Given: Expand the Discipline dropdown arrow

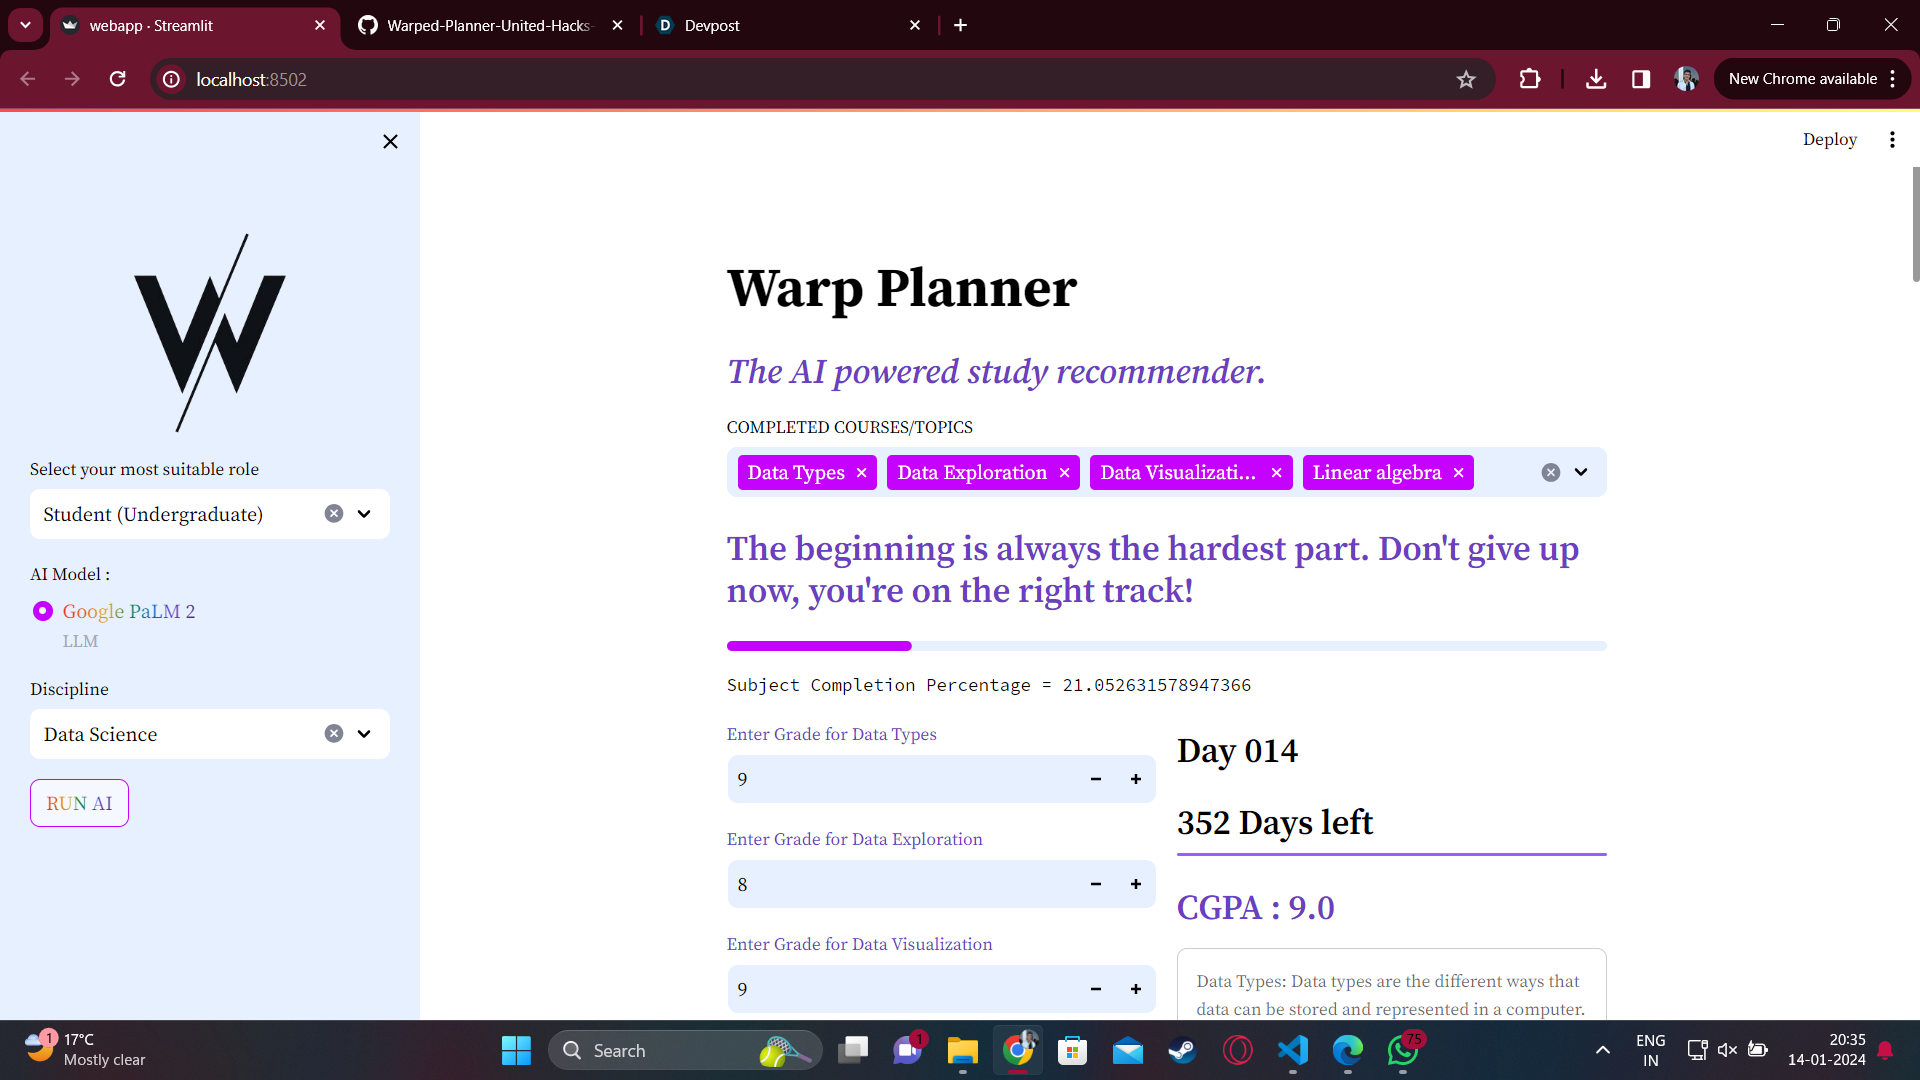Looking at the screenshot, I should coord(364,734).
